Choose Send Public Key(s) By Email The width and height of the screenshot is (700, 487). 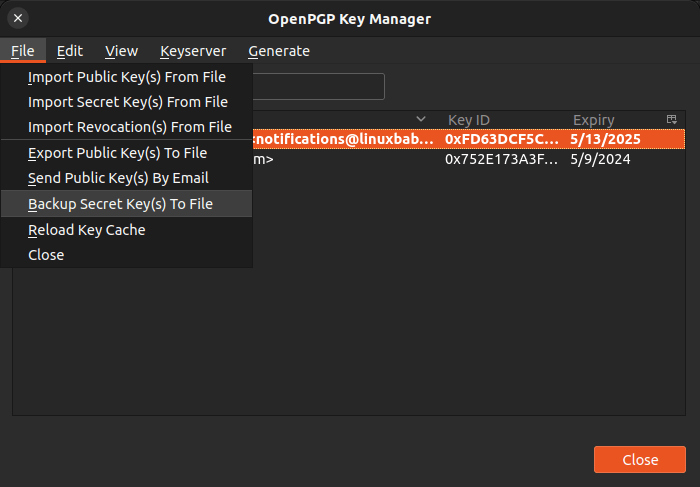point(118,178)
